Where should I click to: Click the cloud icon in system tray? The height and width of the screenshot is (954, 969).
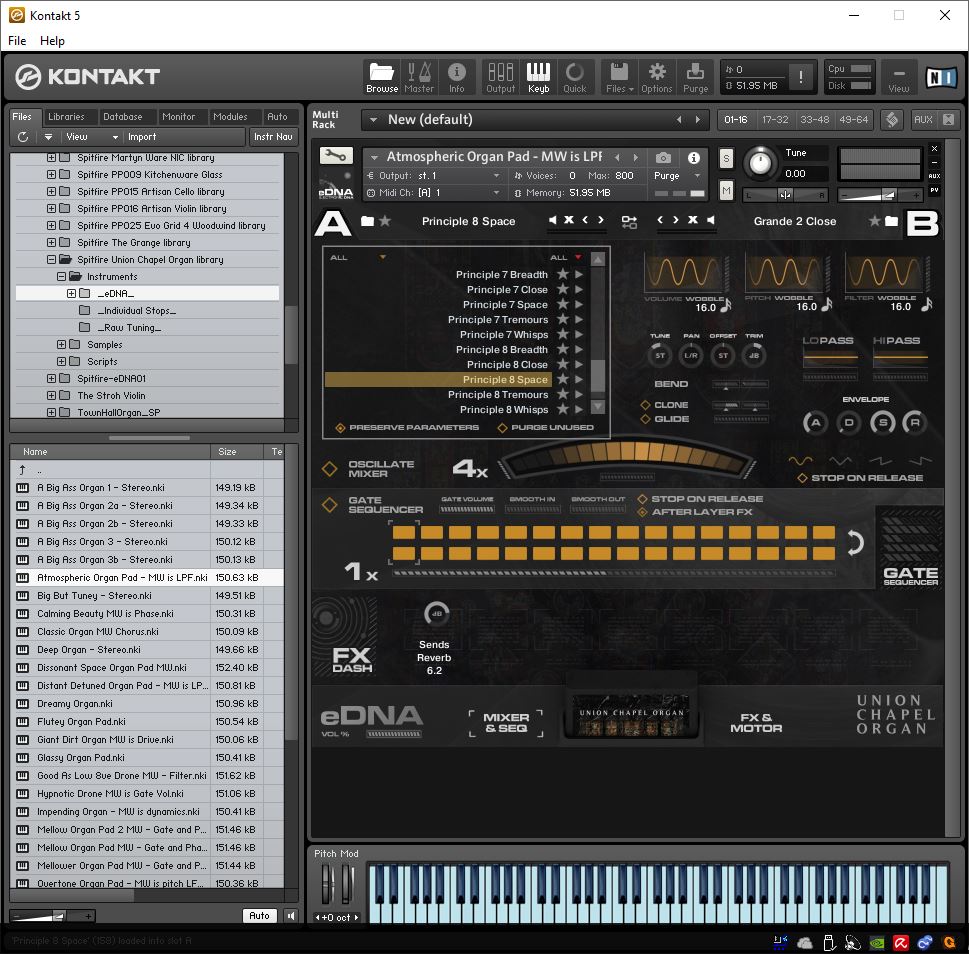point(805,943)
